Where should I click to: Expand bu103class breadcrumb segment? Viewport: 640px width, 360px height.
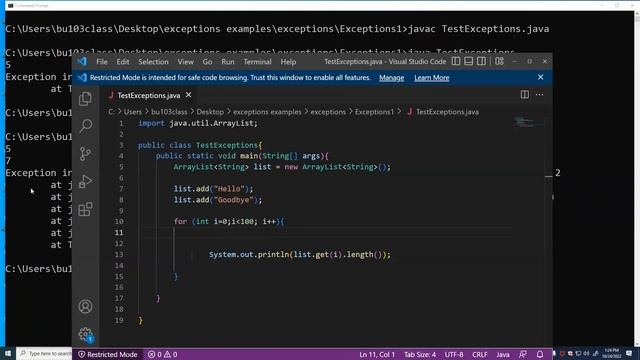(169, 111)
